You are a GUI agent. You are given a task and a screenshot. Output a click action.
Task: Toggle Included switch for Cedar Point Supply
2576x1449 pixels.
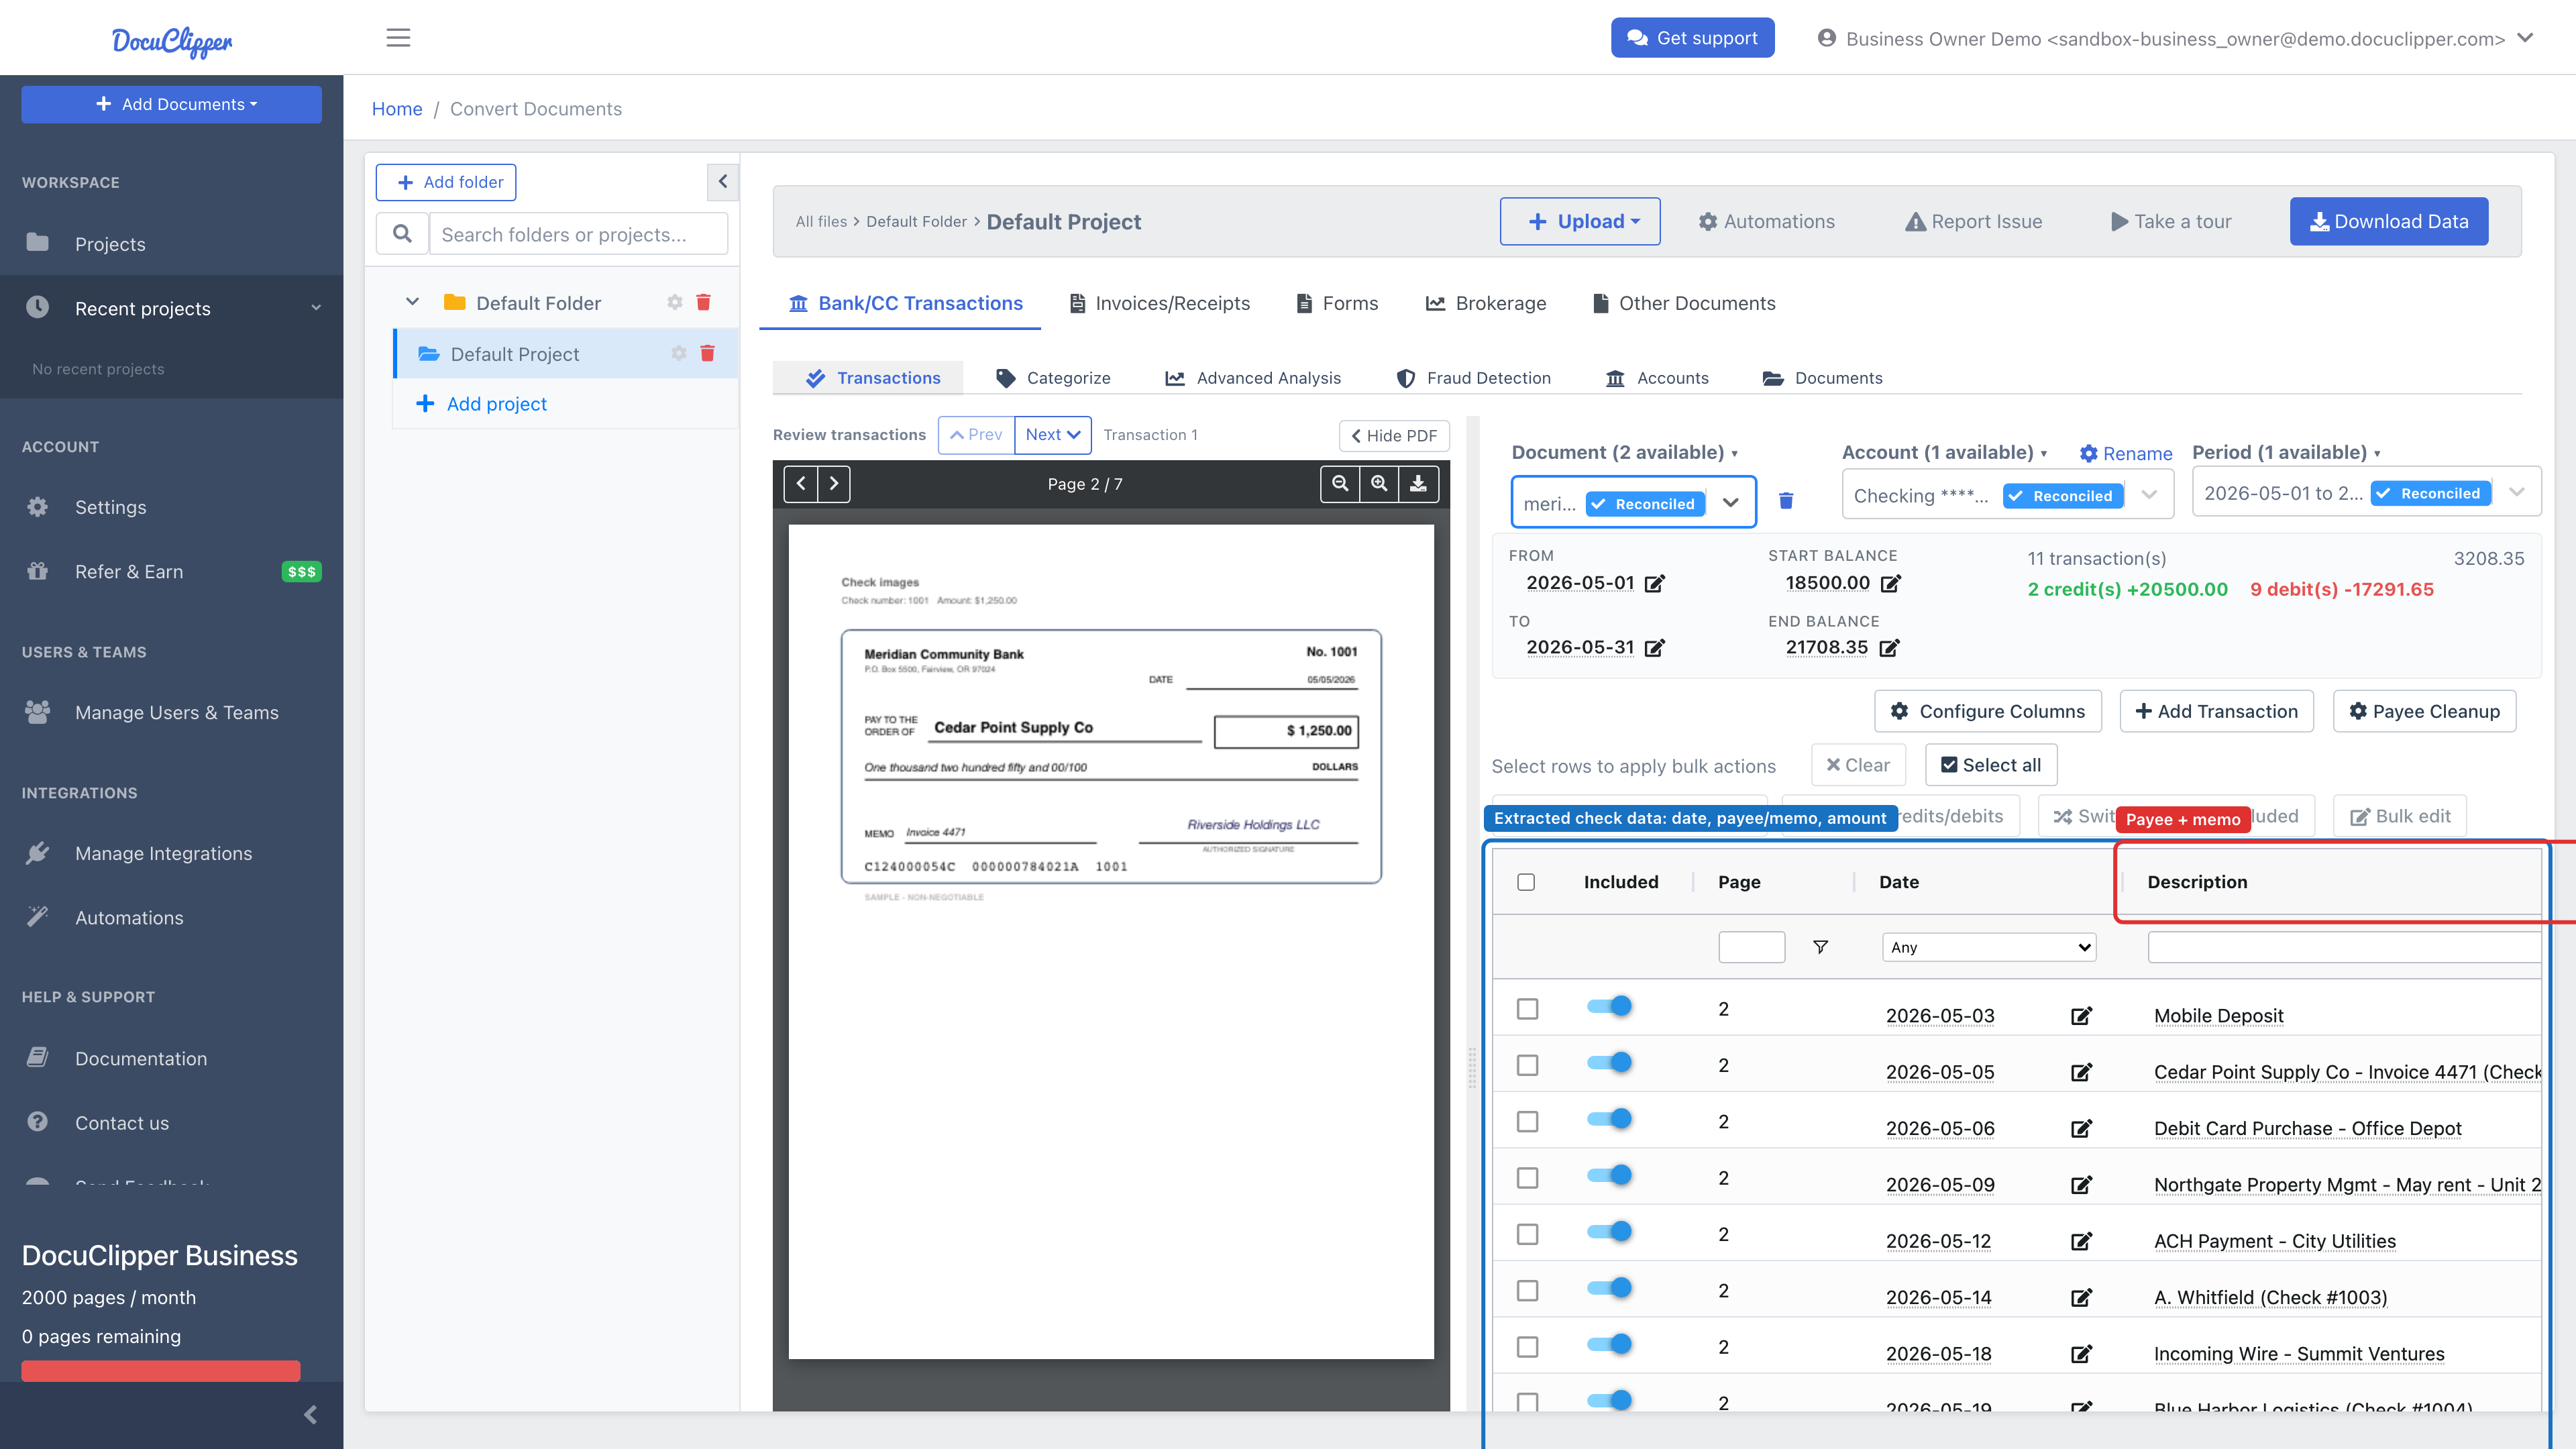[1609, 1062]
